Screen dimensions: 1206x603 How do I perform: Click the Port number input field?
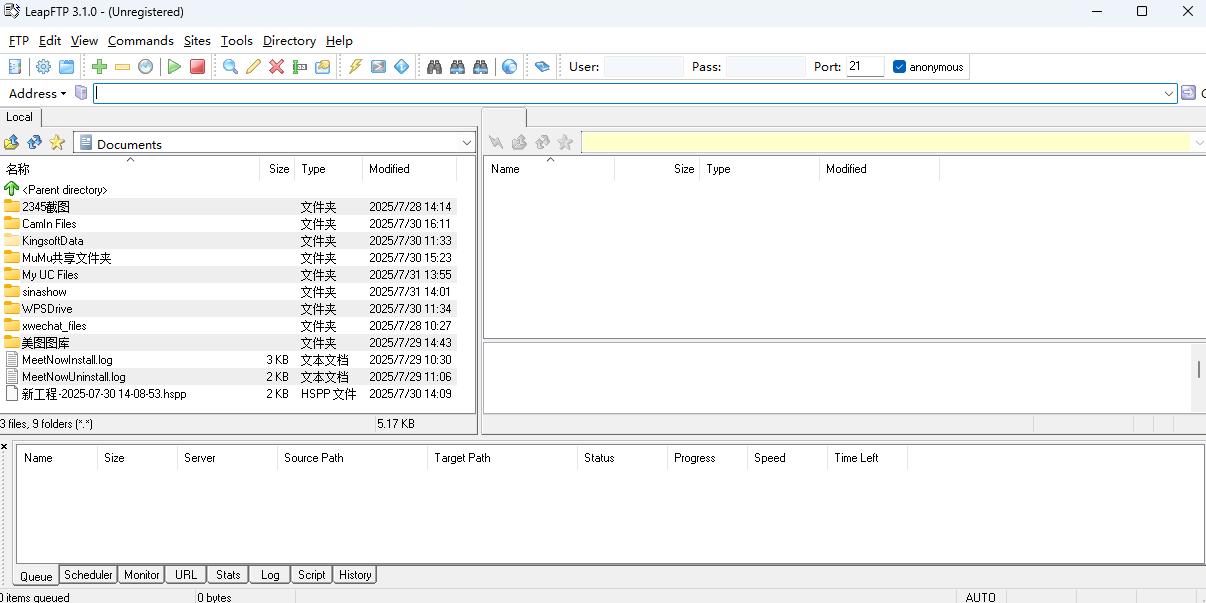tap(864, 67)
